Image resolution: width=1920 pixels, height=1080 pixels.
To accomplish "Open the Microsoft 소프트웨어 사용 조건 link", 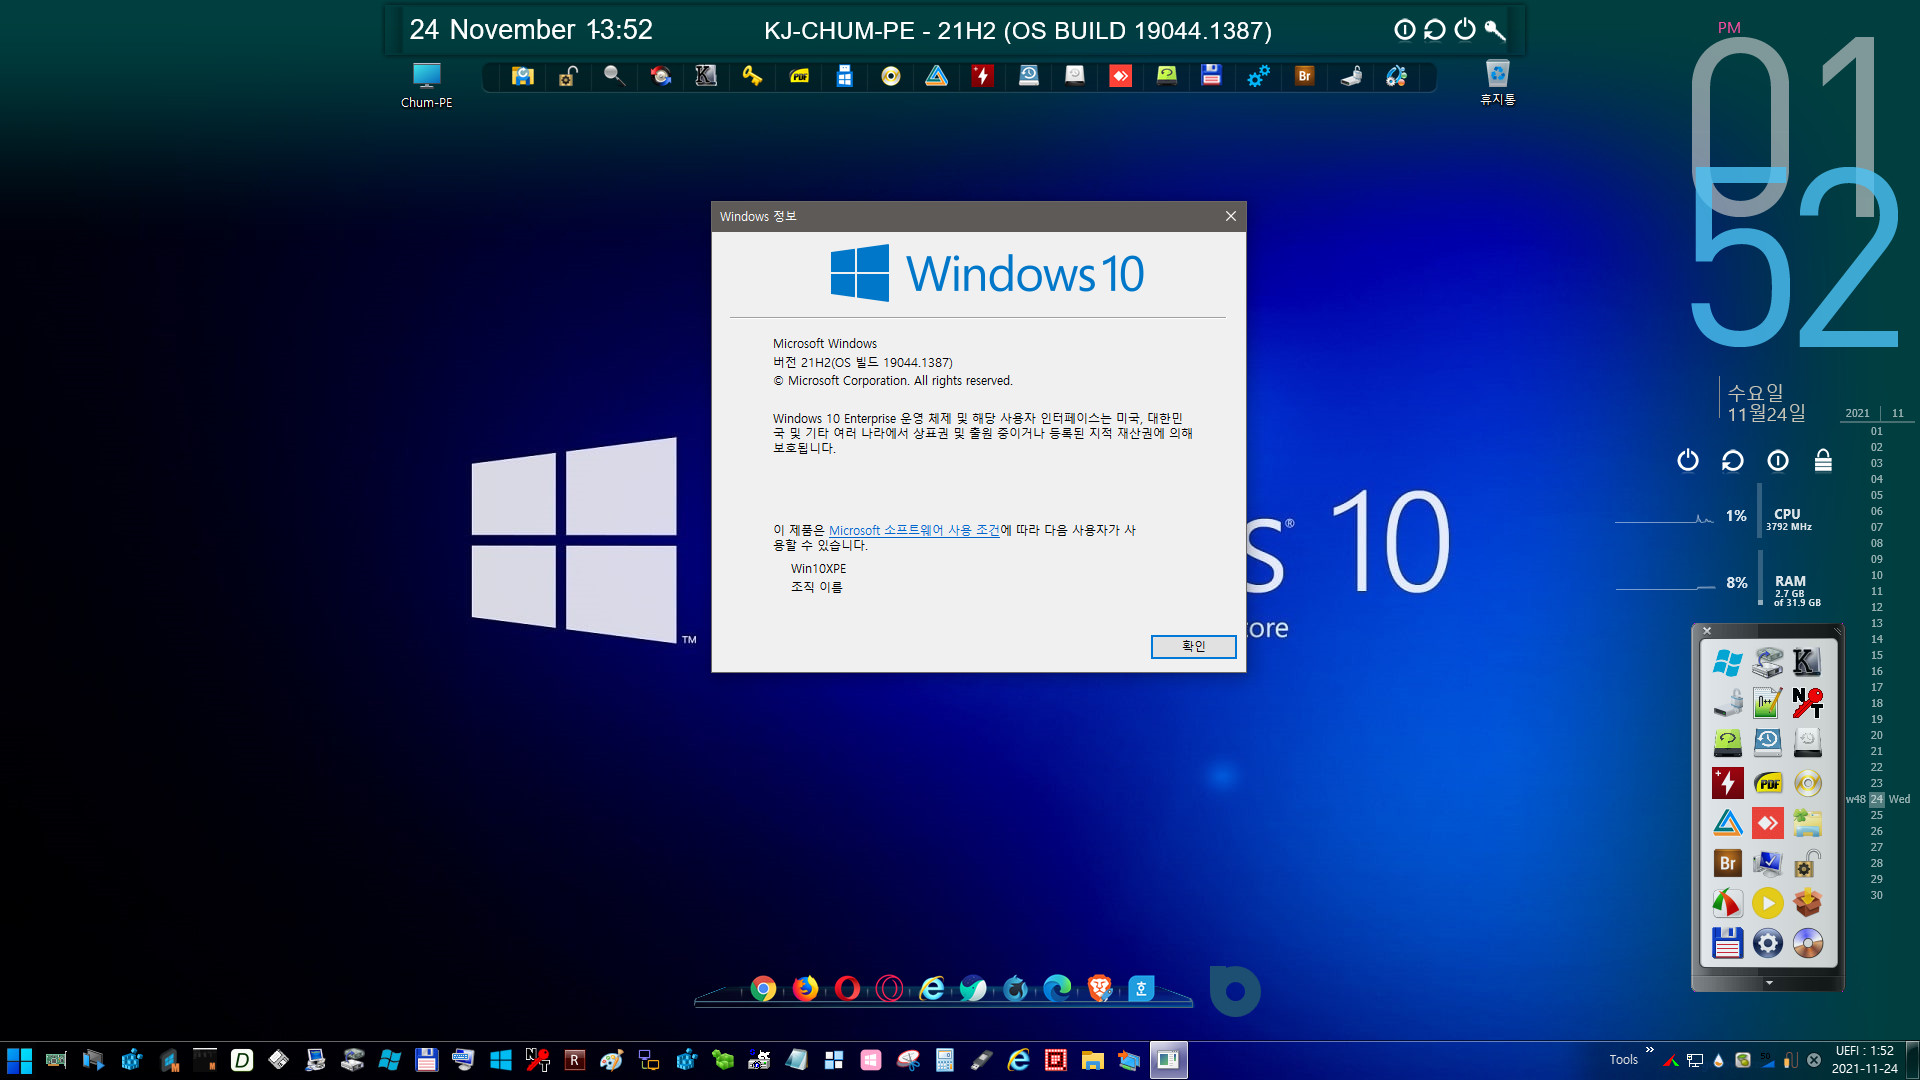I will coord(914,530).
